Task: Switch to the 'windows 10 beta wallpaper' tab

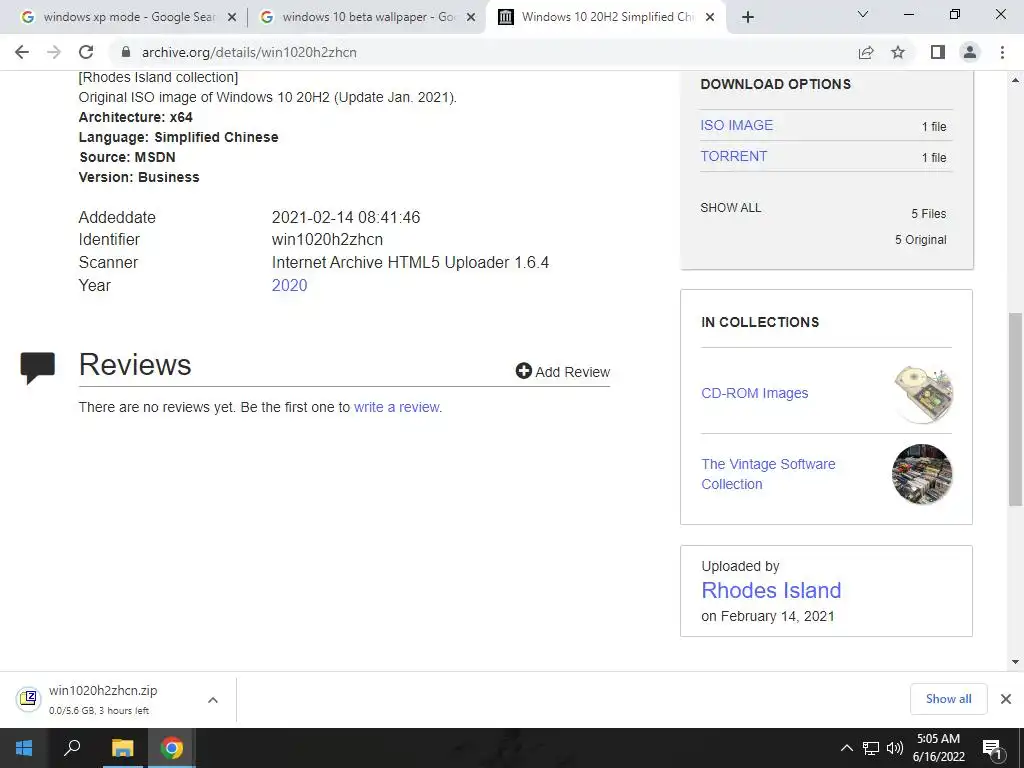Action: pyautogui.click(x=368, y=17)
